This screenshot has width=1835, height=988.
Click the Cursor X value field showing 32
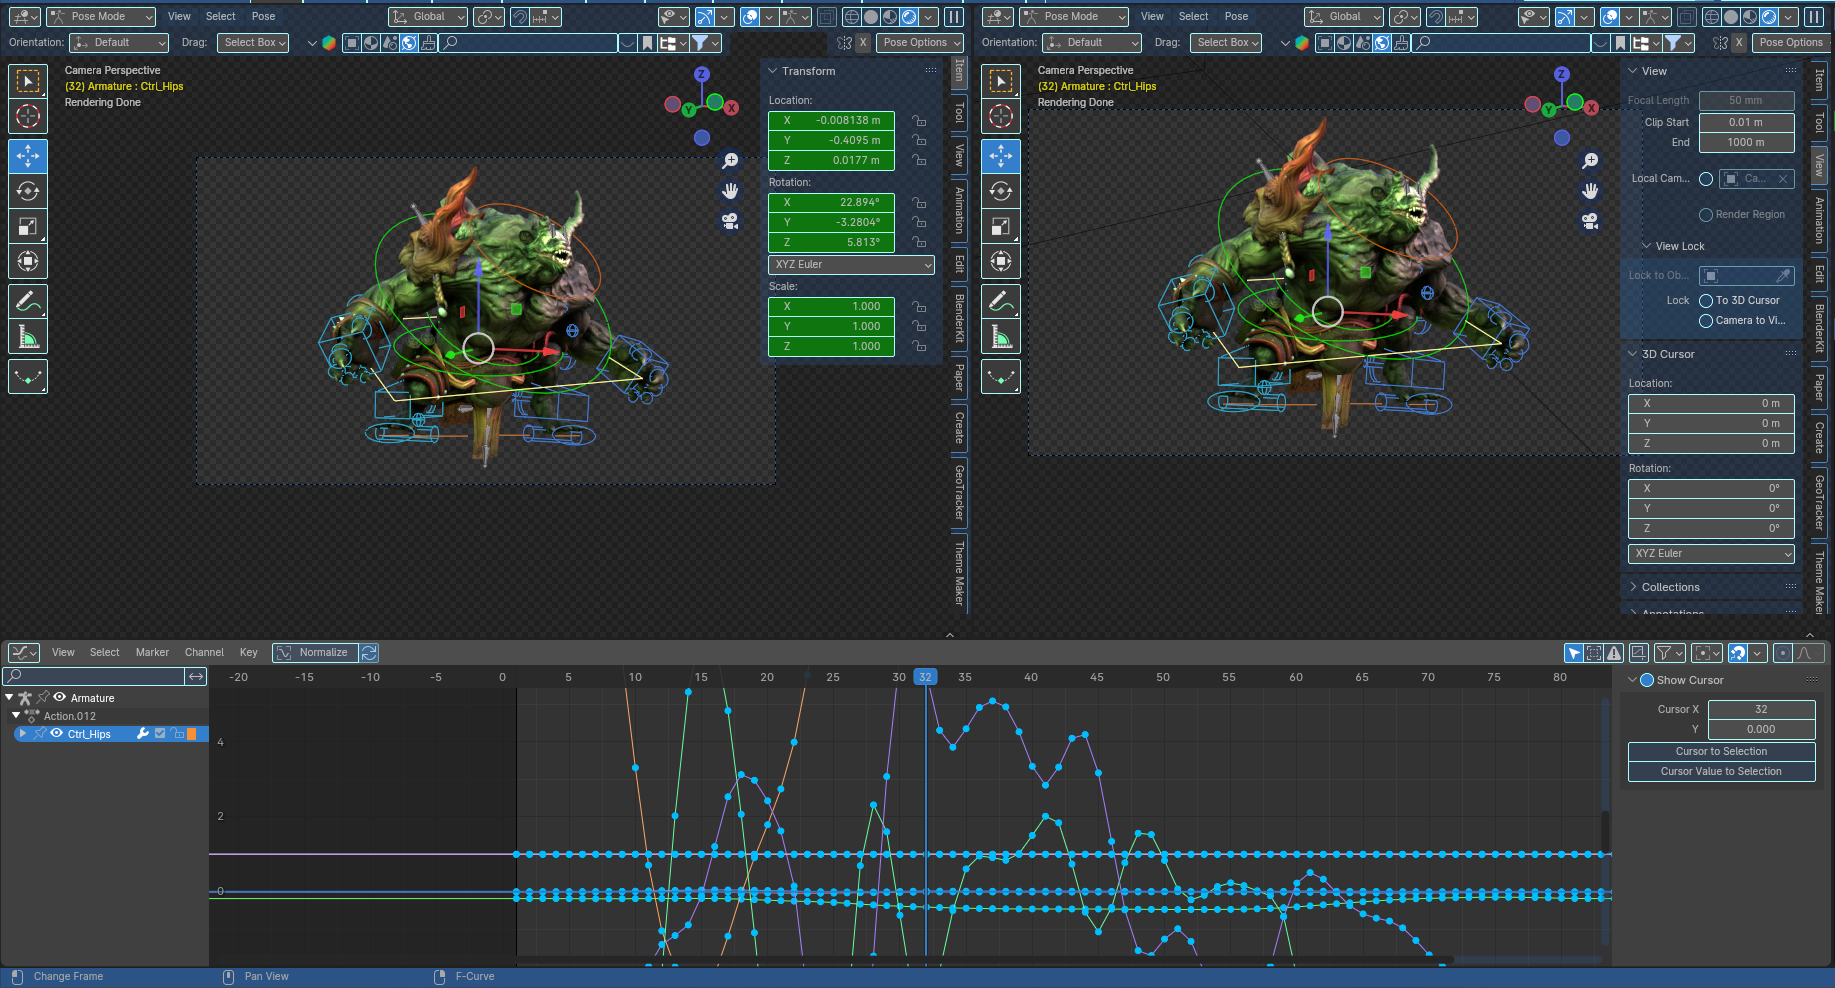(1761, 710)
